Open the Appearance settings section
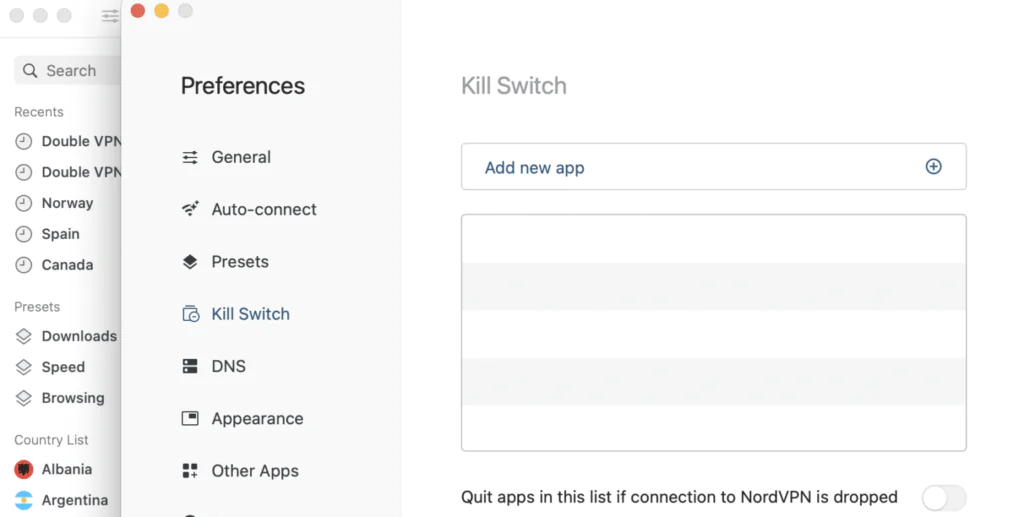 point(257,418)
